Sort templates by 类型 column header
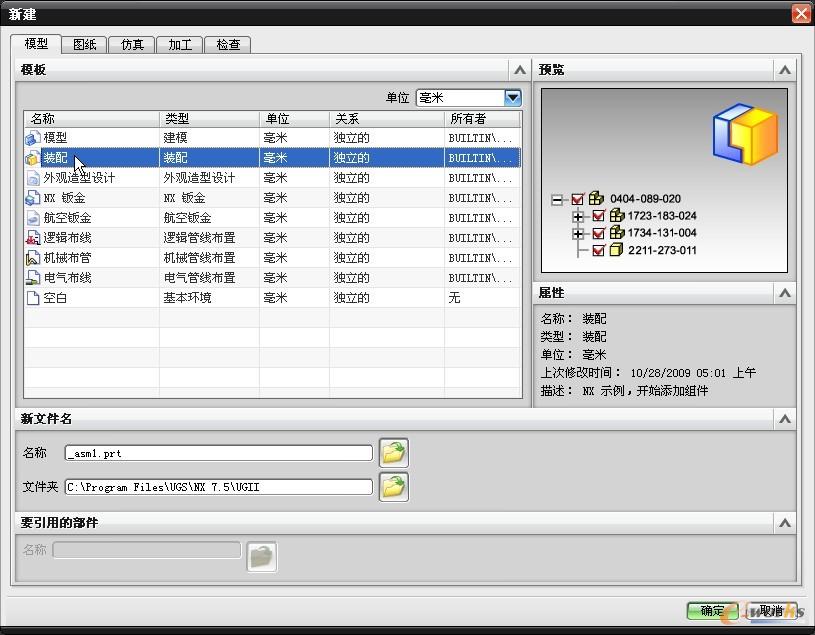815x635 pixels. (209, 119)
